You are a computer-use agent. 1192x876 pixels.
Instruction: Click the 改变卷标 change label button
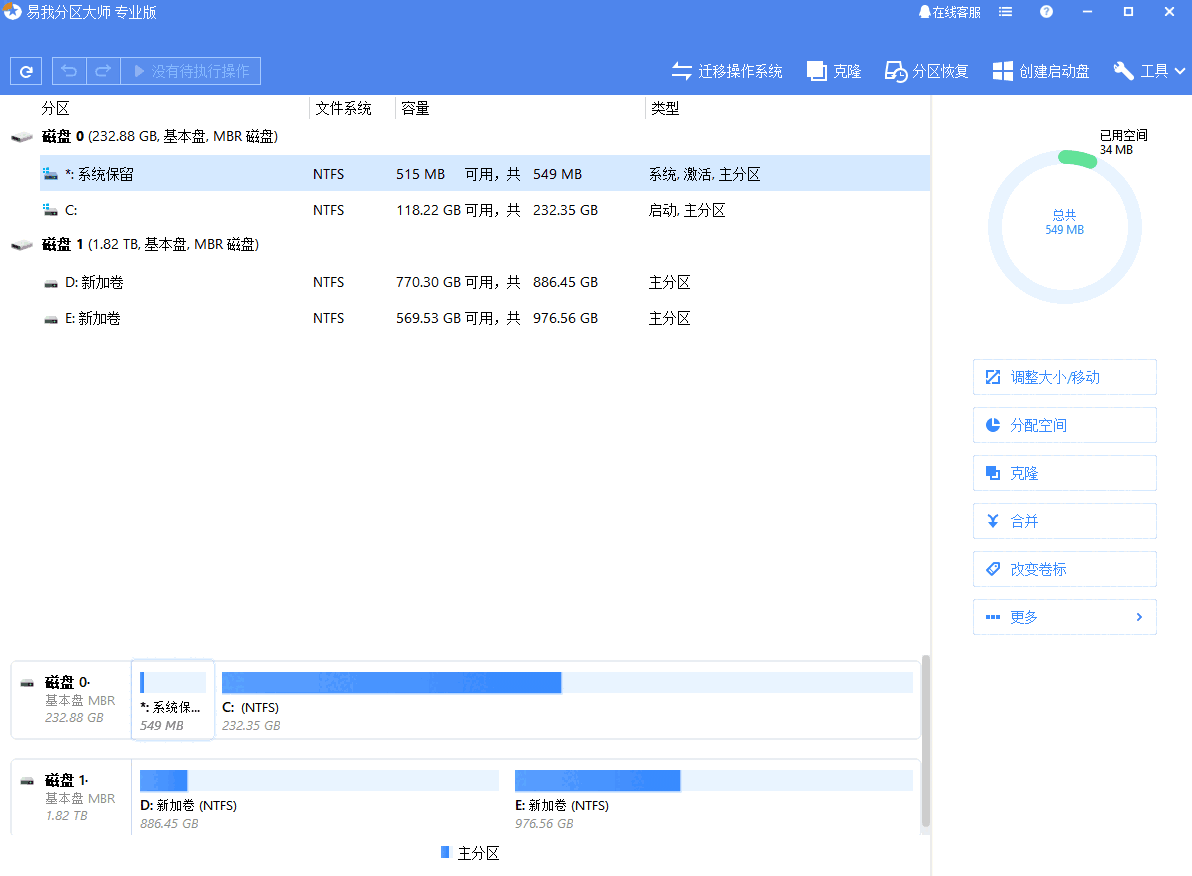coord(1064,569)
